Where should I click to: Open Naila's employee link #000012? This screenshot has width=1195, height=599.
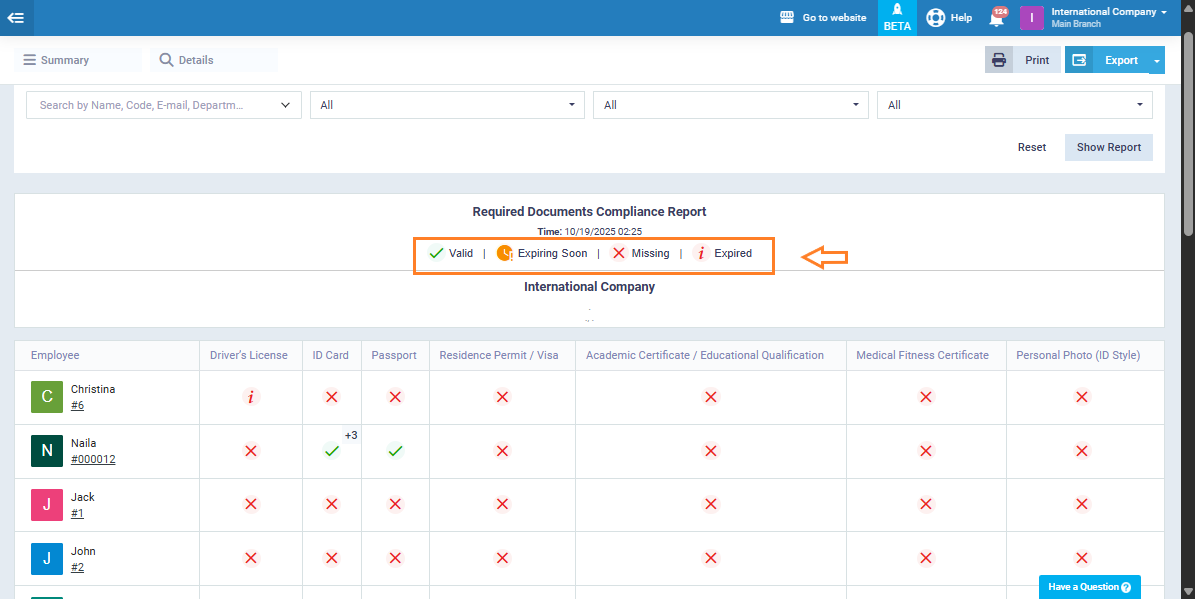[x=93, y=459]
